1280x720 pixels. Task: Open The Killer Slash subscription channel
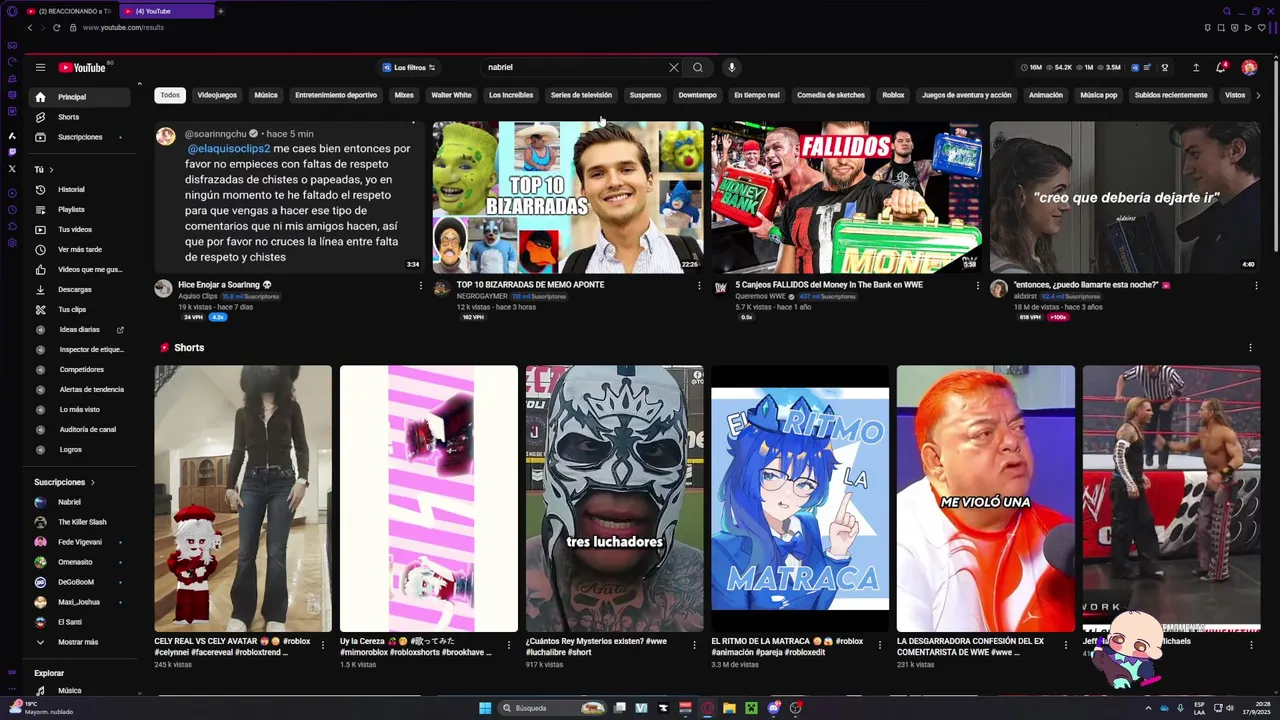(81, 522)
